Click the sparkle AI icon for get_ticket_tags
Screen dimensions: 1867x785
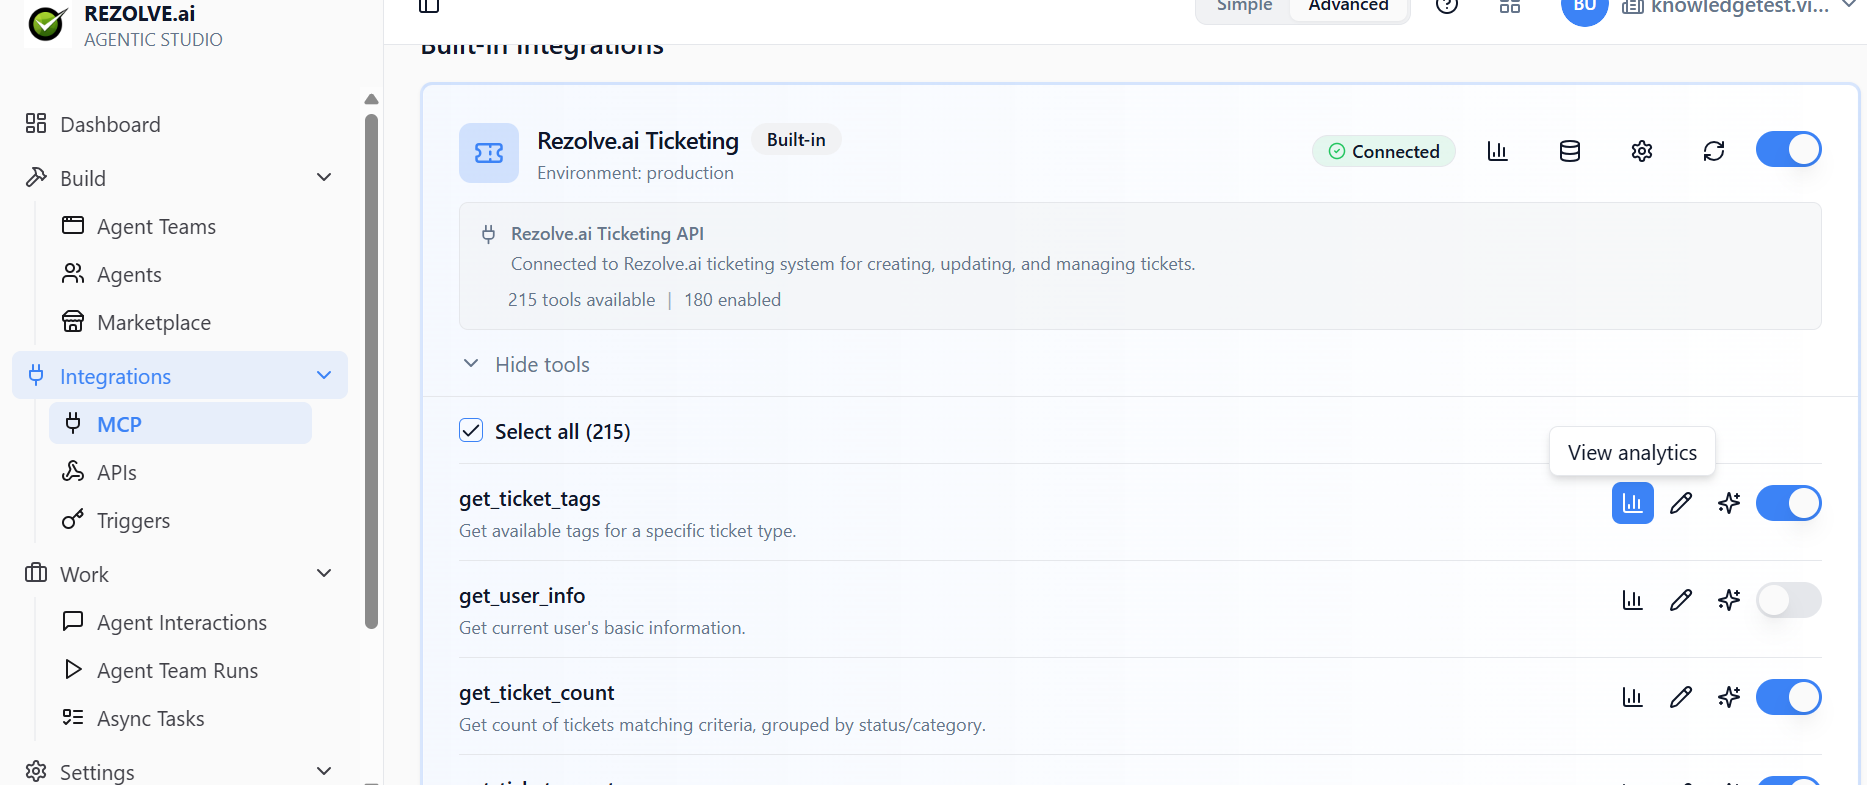point(1729,503)
